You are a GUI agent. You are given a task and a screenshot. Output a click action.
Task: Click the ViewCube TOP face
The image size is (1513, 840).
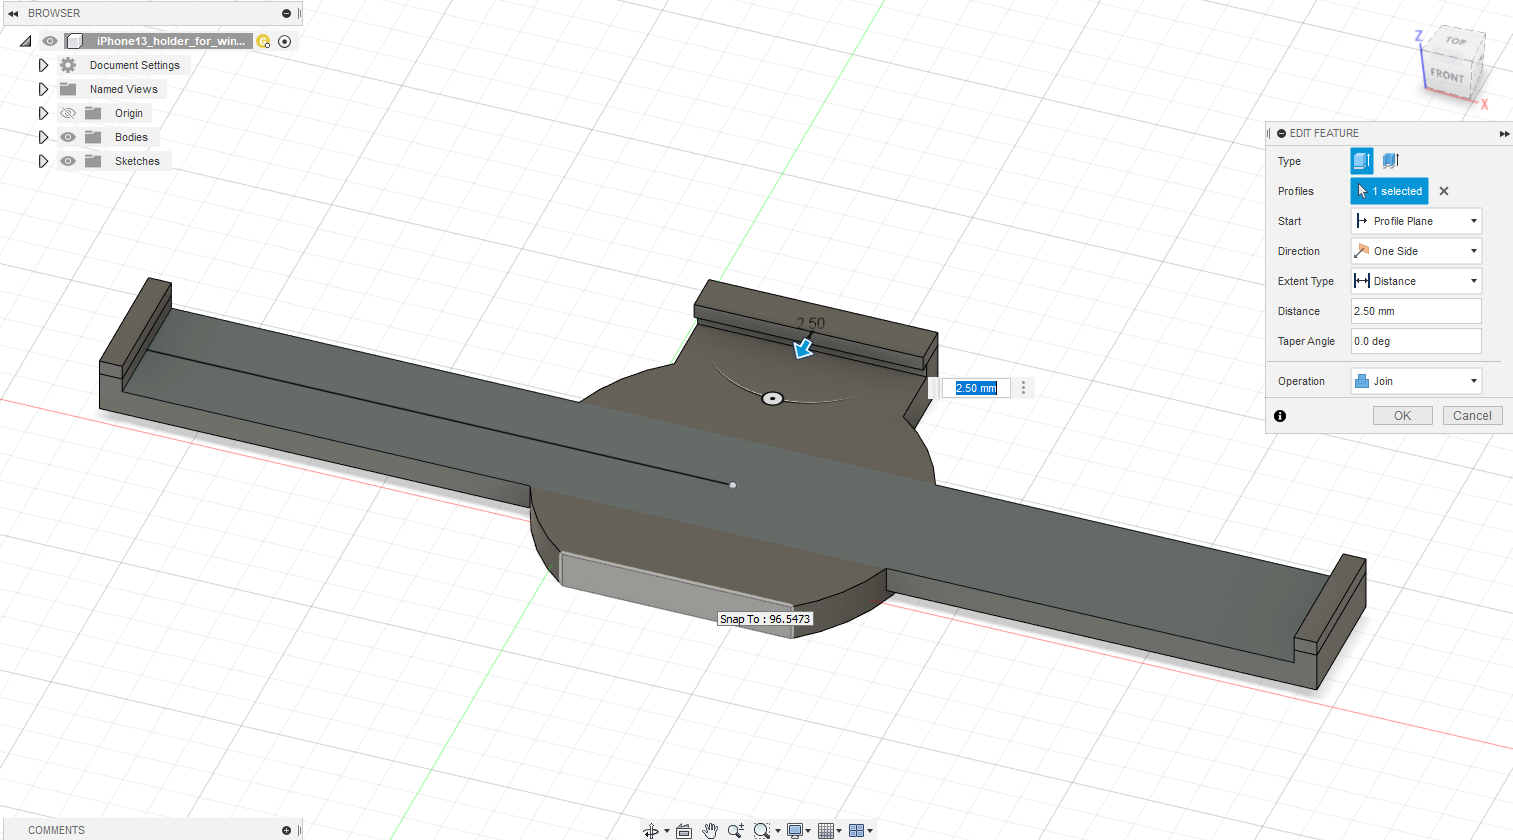click(x=1455, y=41)
